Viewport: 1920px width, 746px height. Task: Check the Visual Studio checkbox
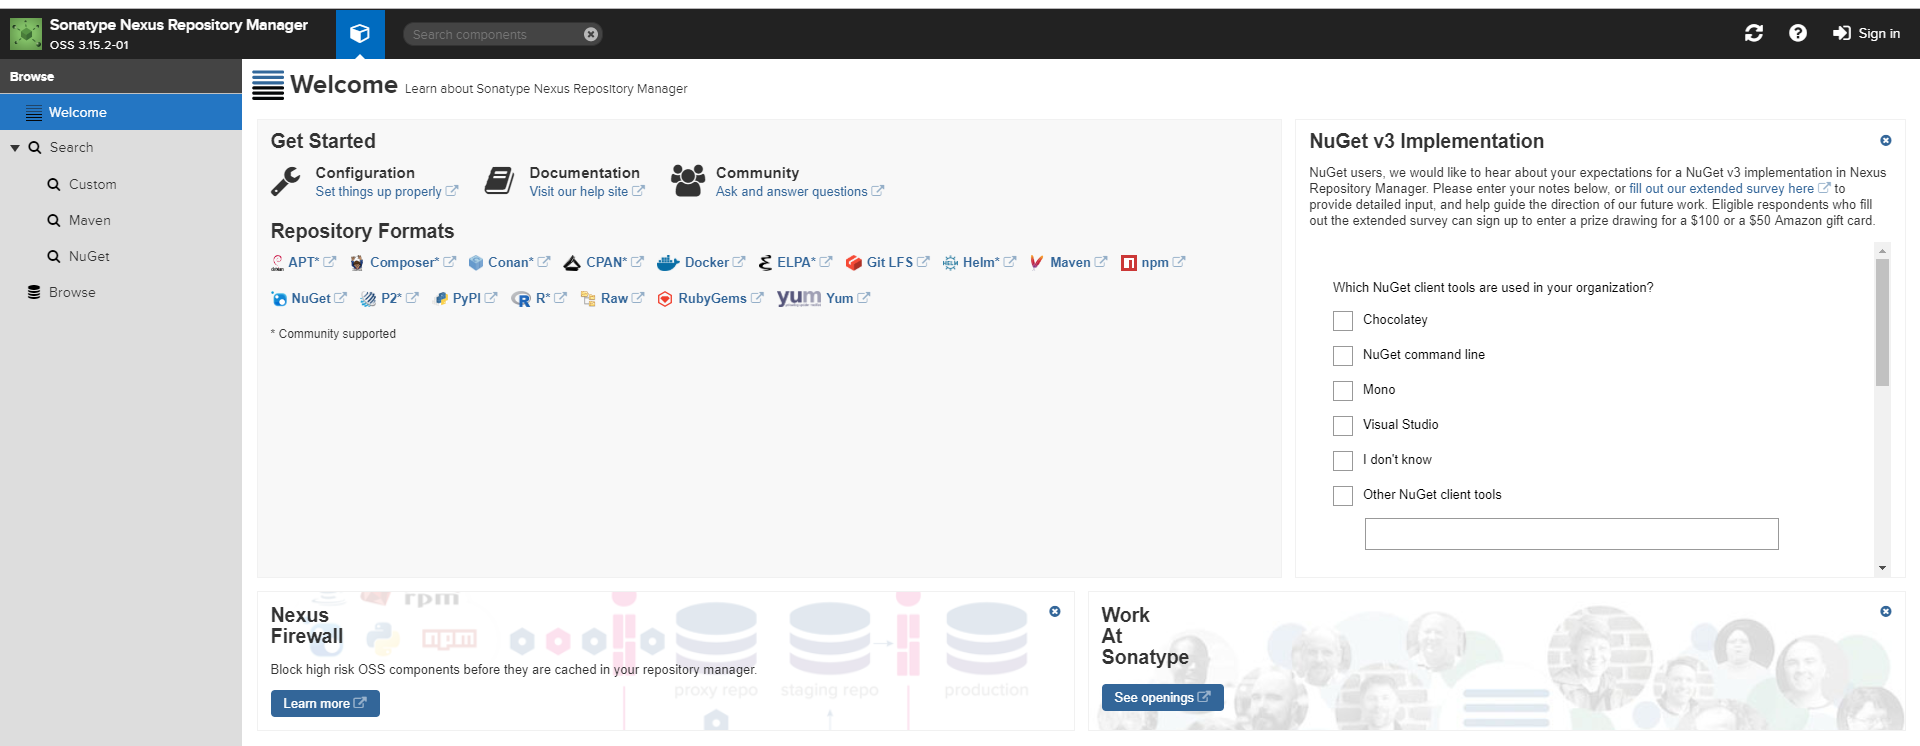coord(1343,426)
